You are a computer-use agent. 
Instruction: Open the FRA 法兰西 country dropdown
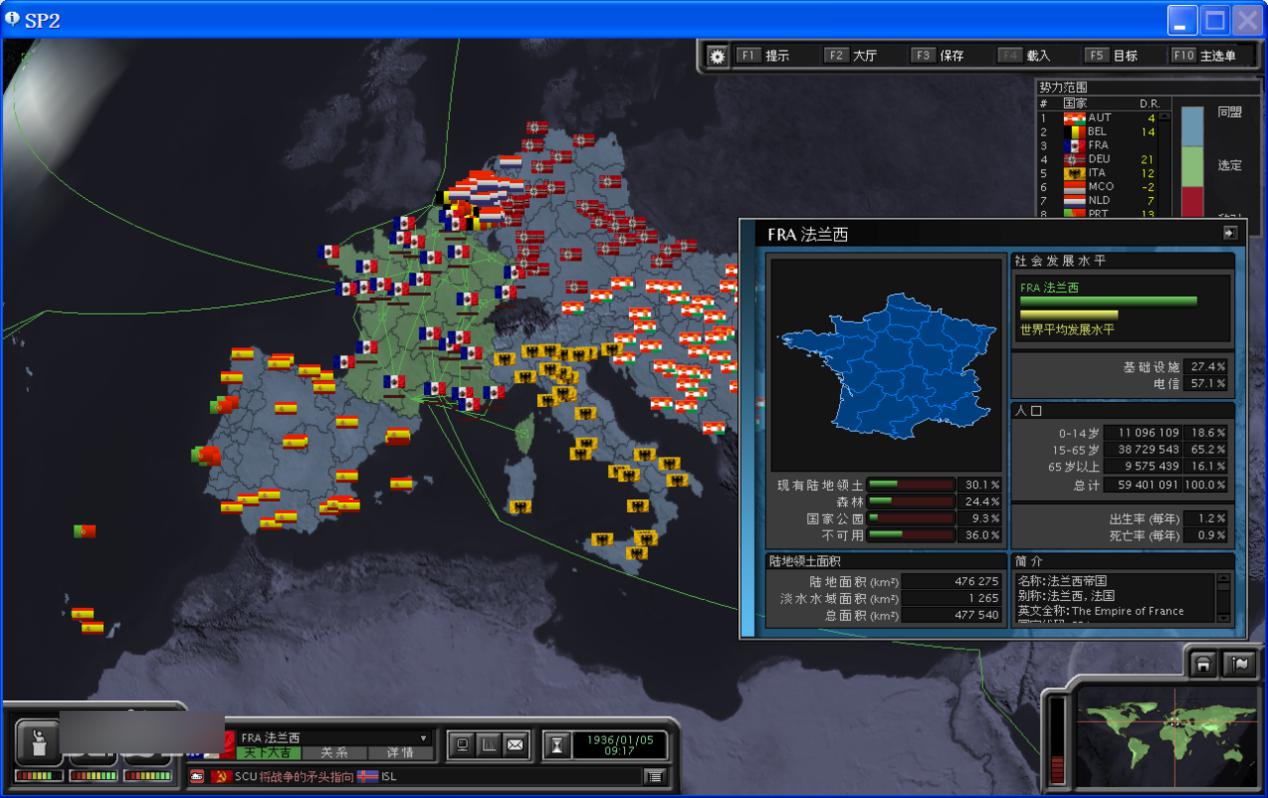point(334,738)
